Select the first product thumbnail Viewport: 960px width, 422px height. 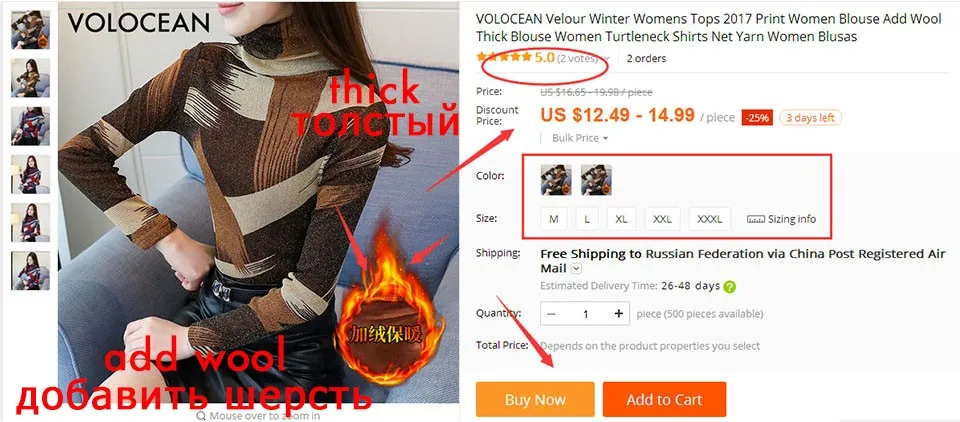(x=30, y=29)
